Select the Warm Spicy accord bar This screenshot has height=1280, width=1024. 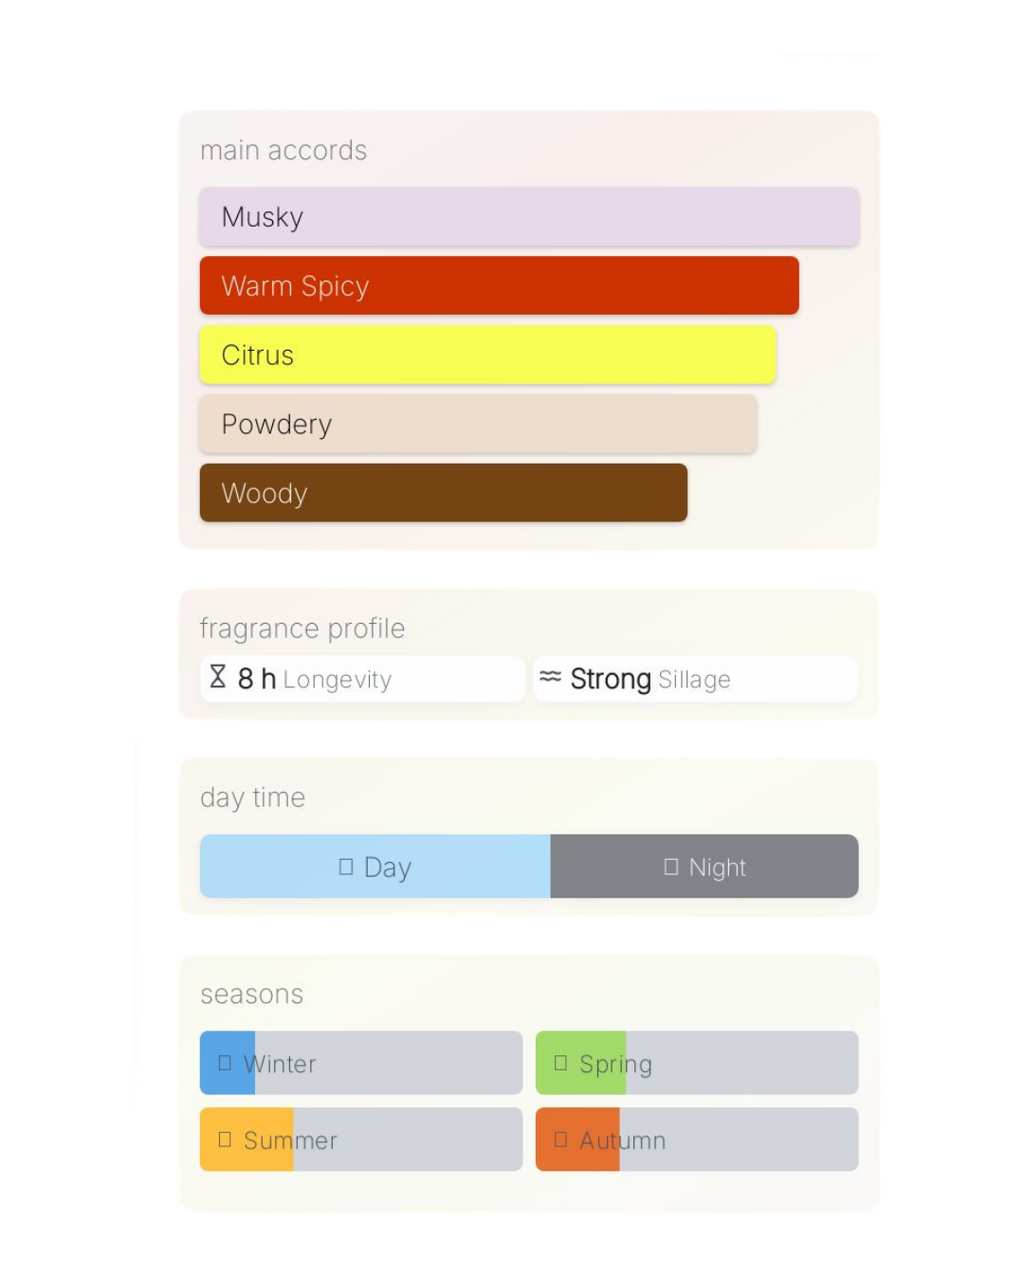point(499,286)
